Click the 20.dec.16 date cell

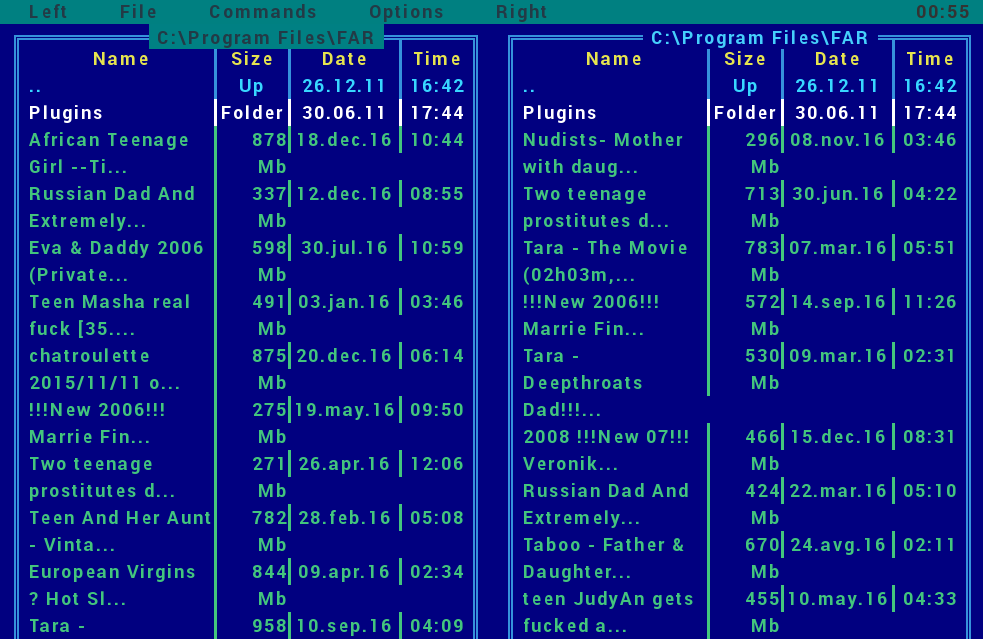[344, 356]
